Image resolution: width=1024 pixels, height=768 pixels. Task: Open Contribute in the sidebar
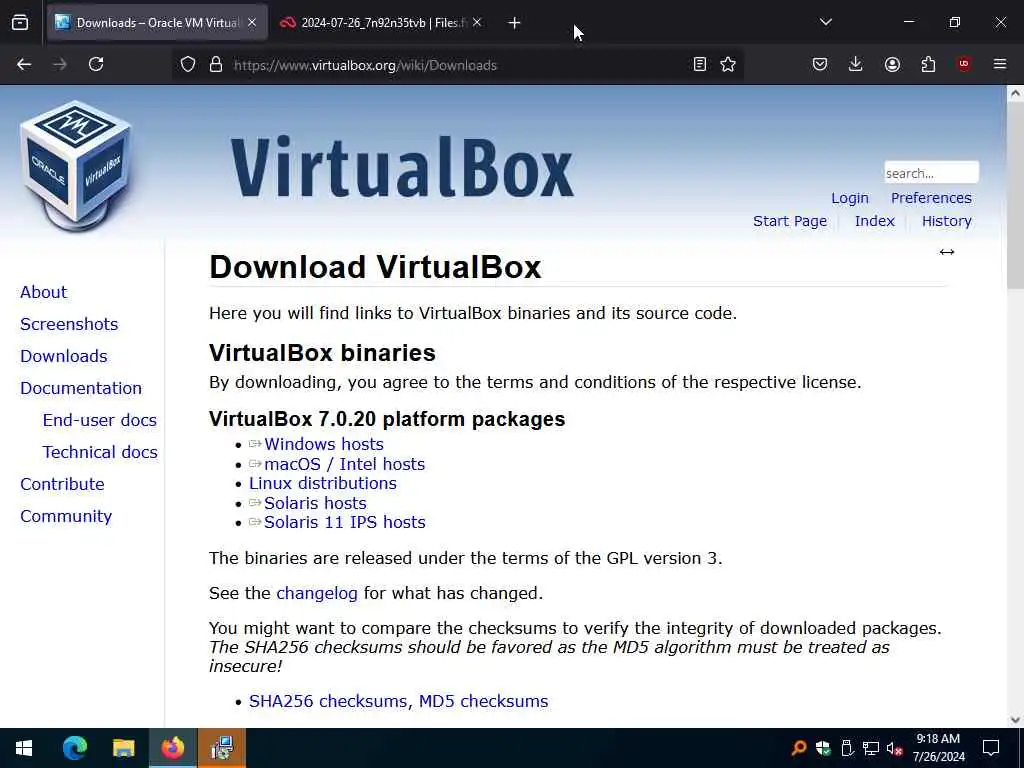click(62, 484)
